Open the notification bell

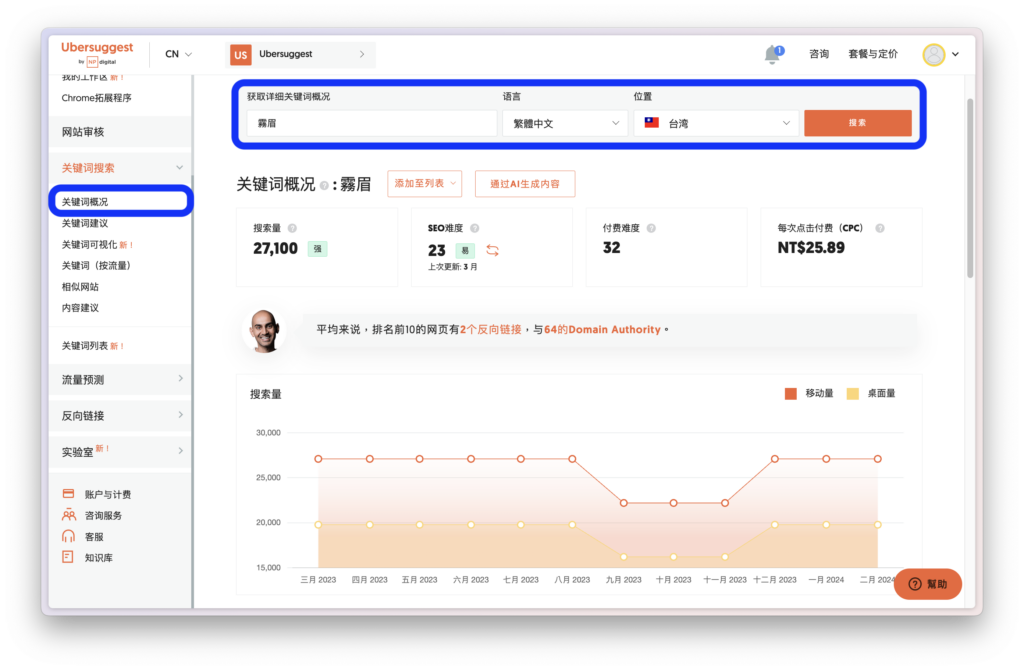773,54
